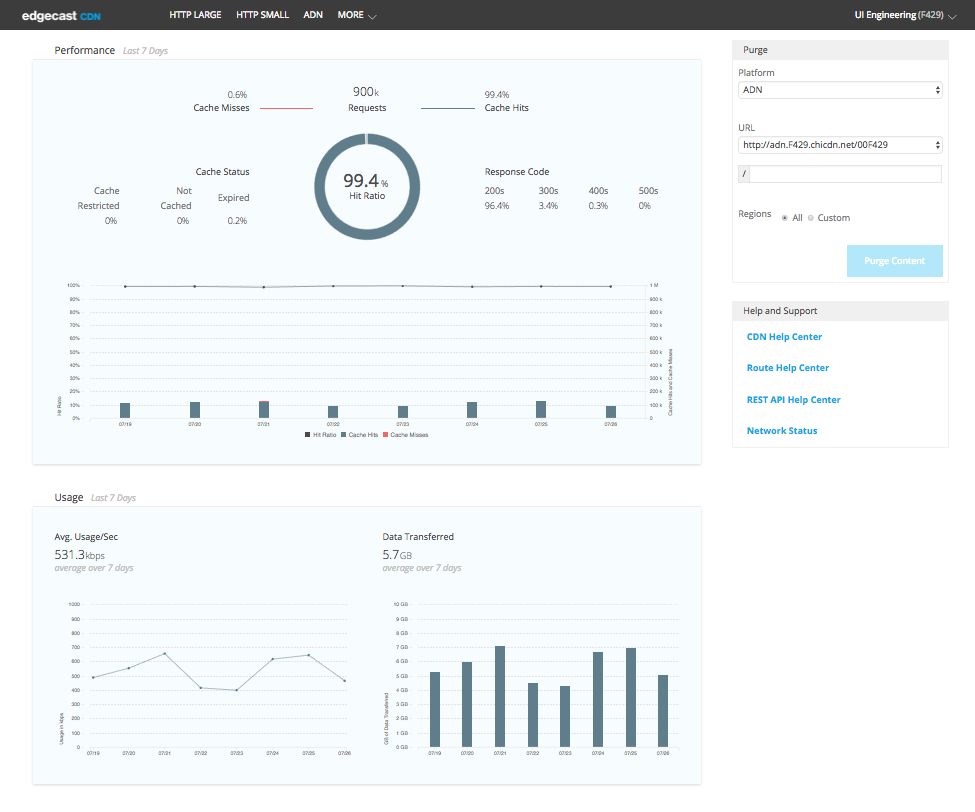Select the All regions radio button
Image resolution: width=975 pixels, height=812 pixels.
coord(785,218)
